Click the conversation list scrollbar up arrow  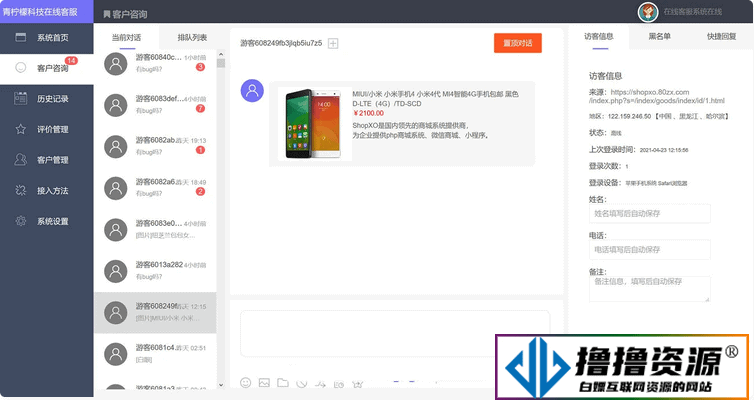[x=221, y=53]
